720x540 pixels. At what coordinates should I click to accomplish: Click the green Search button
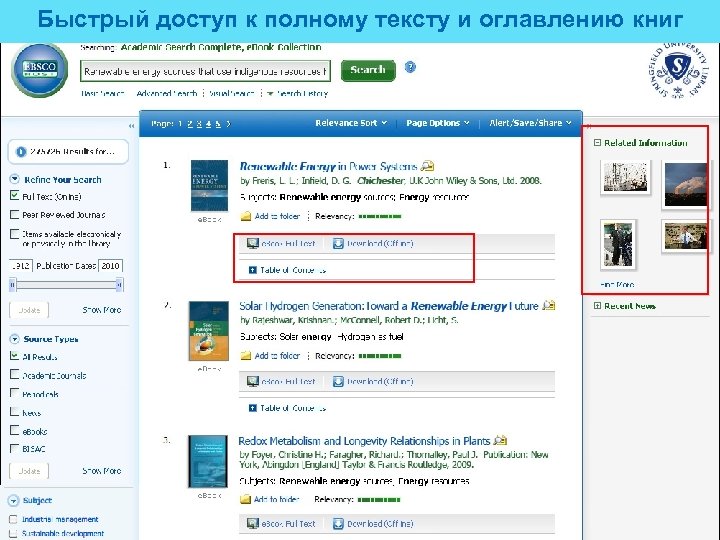[x=368, y=71]
